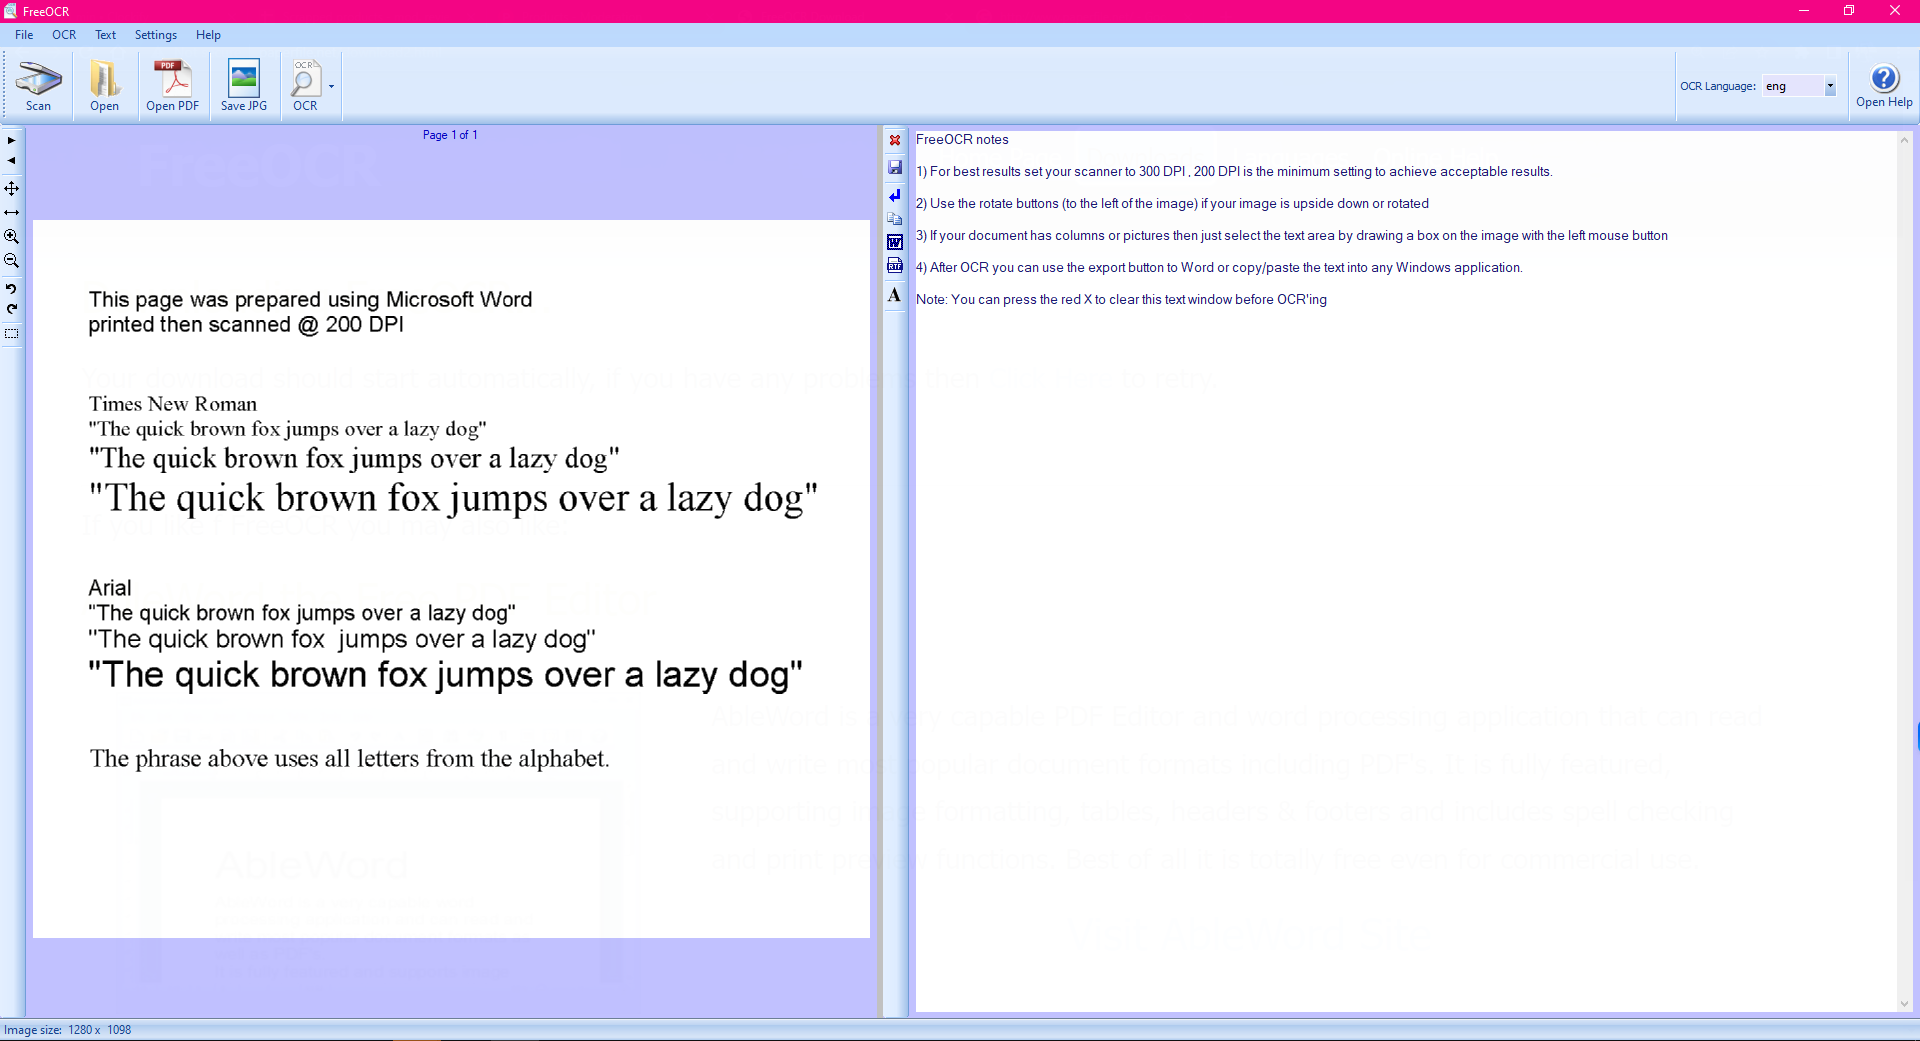The width and height of the screenshot is (1920, 1041).
Task: Click 'The phrase above uses all letters' sentence
Action: 349,759
